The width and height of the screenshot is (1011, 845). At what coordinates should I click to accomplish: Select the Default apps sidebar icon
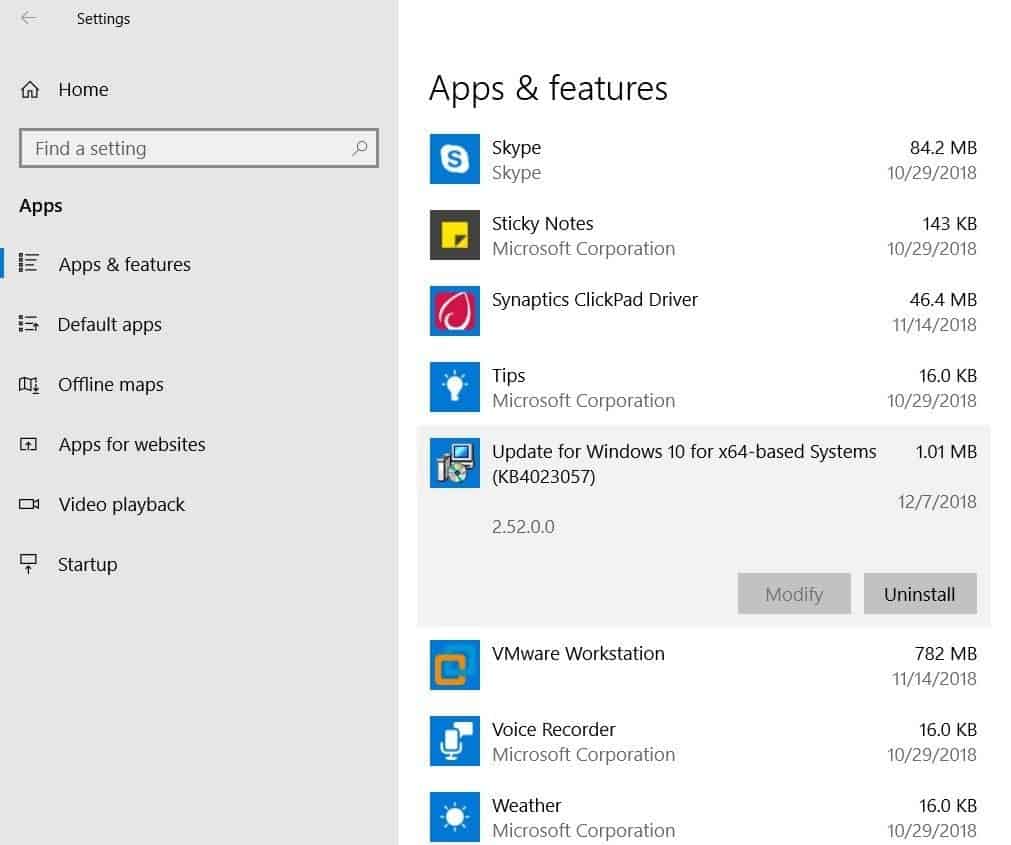28,324
